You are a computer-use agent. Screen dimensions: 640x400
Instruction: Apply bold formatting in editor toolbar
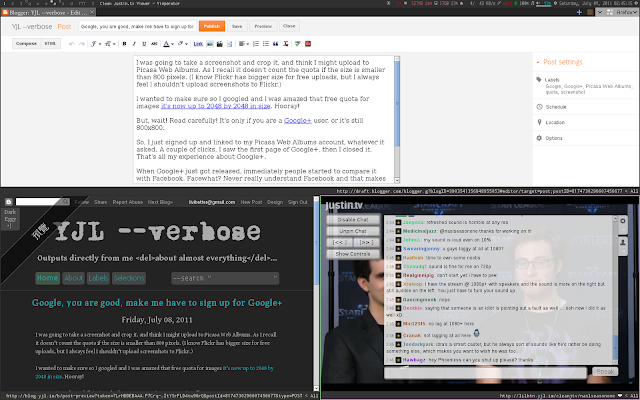[124, 44]
